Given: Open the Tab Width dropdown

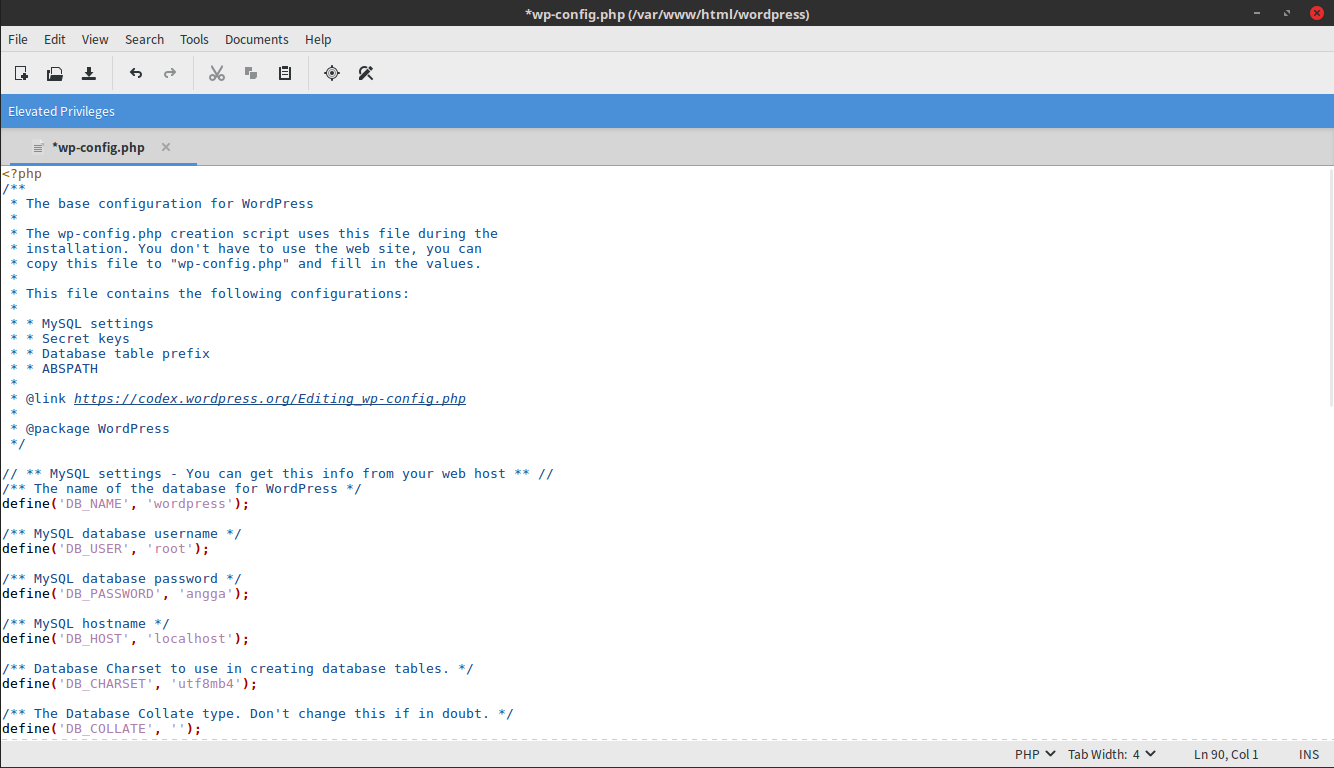Looking at the screenshot, I should pyautogui.click(x=1112, y=755).
